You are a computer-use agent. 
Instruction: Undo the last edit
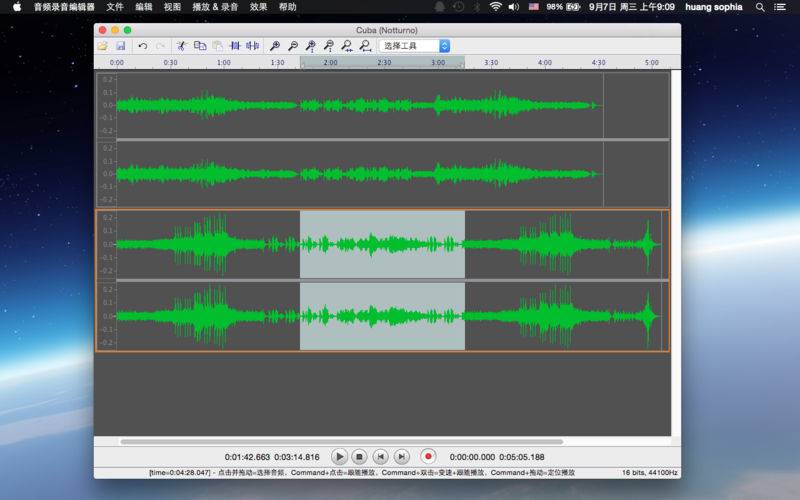(143, 46)
